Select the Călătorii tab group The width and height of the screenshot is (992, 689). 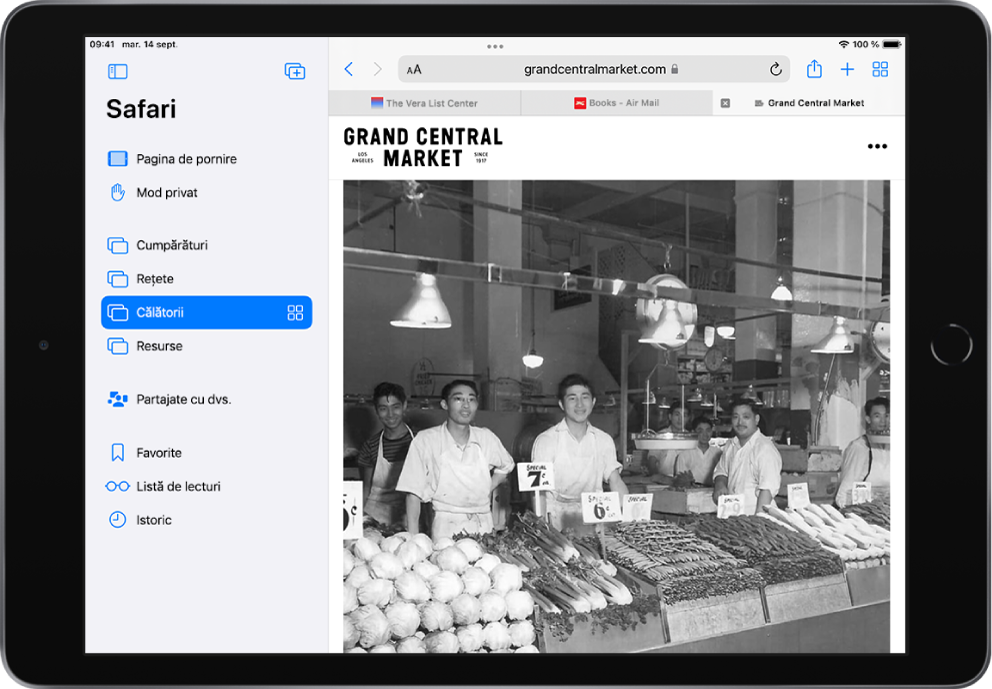[x=206, y=313]
